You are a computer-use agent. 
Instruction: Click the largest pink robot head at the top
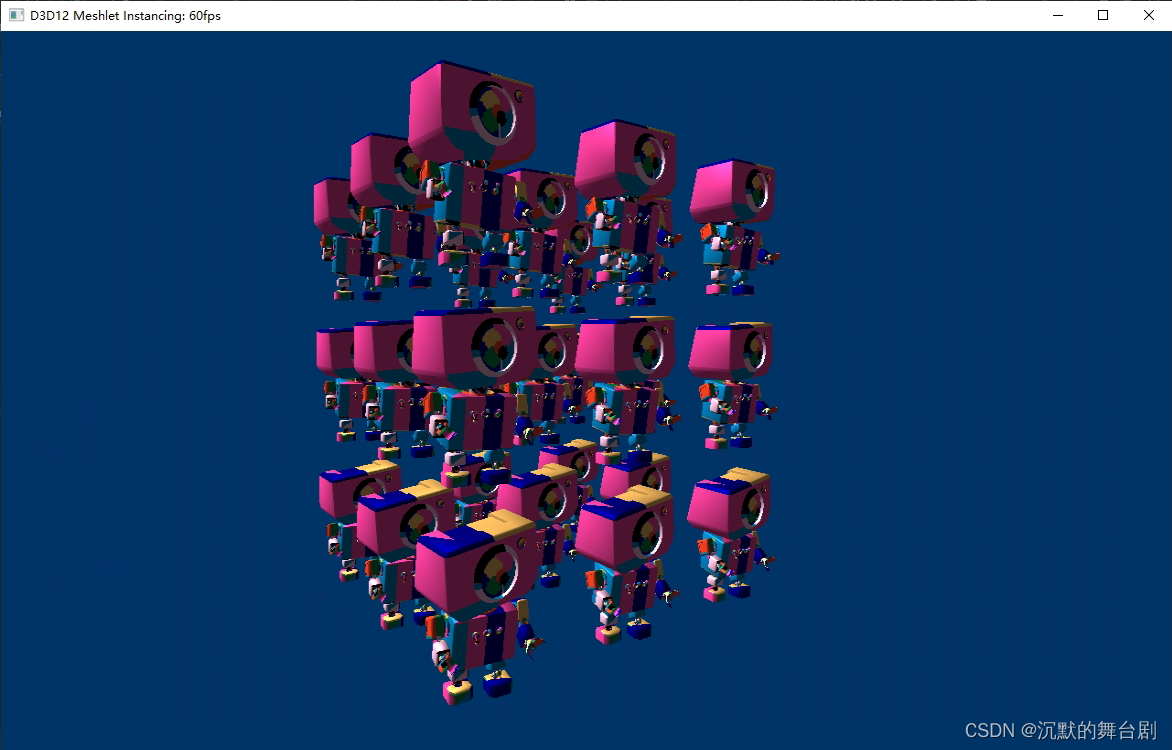[x=470, y=110]
